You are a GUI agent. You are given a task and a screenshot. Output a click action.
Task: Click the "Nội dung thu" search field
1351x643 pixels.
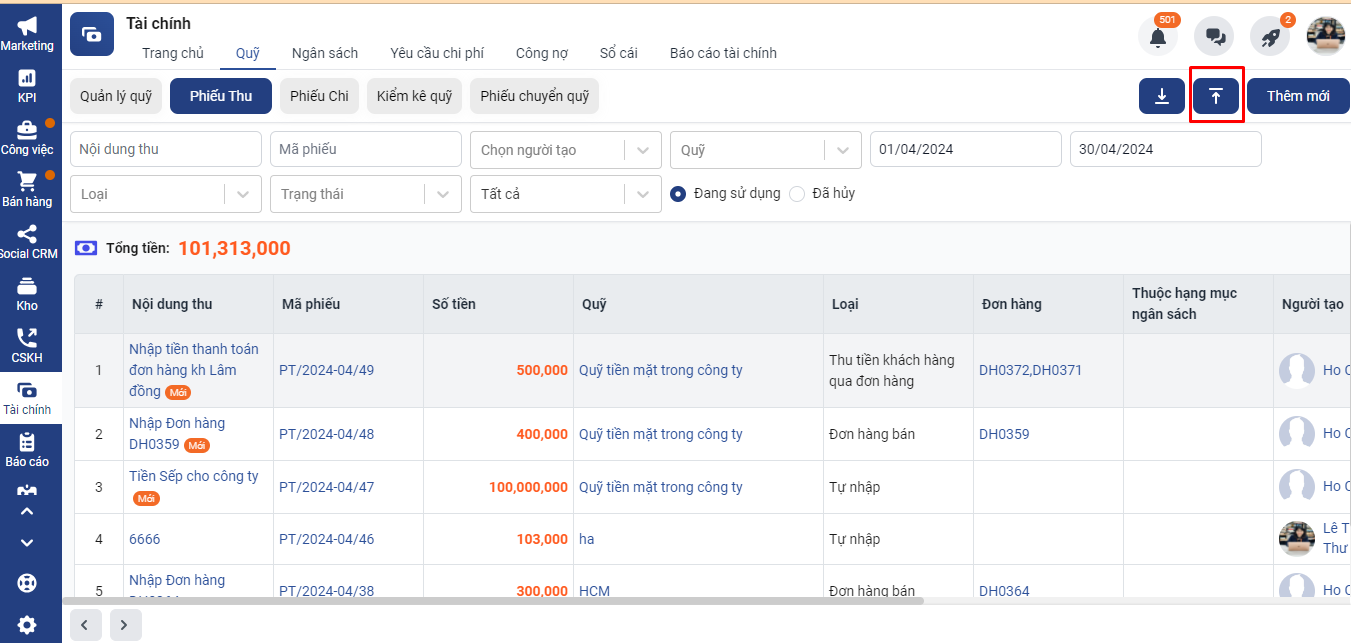[x=165, y=149]
